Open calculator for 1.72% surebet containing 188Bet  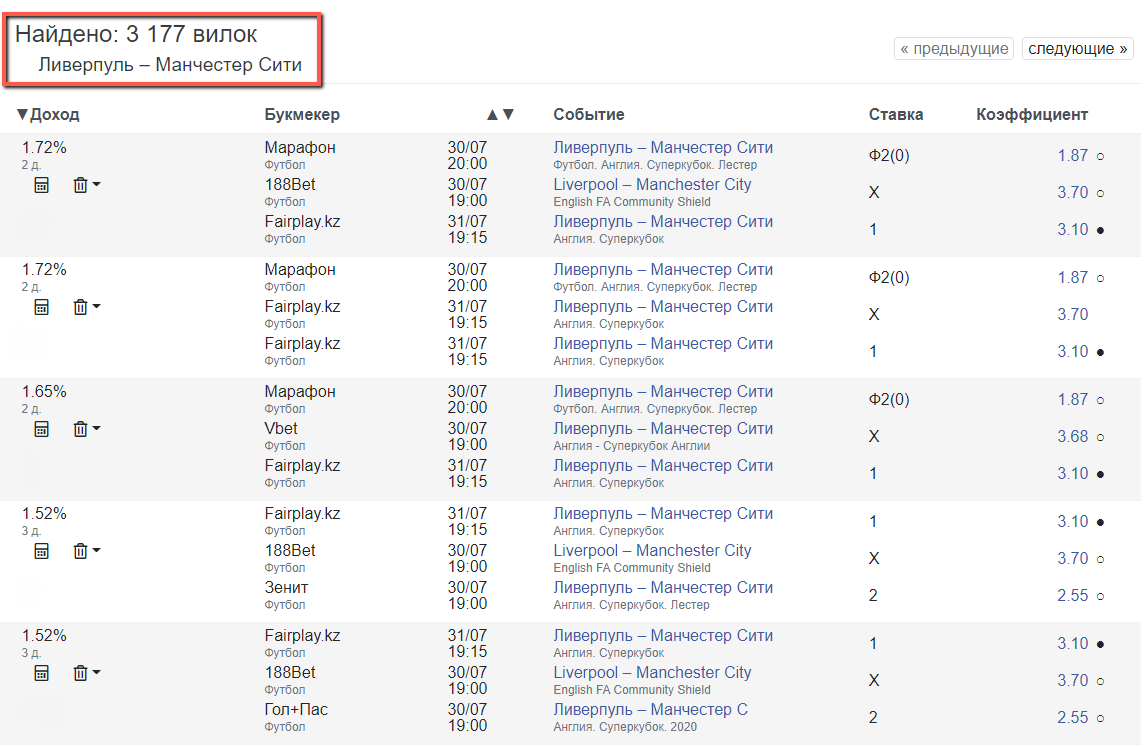[x=42, y=185]
